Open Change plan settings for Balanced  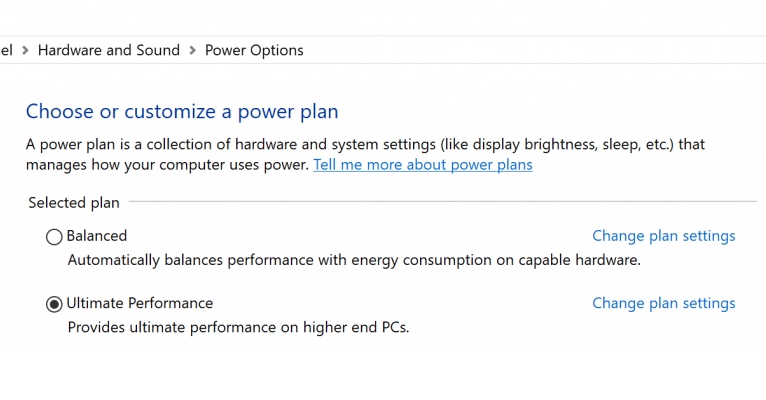(663, 236)
